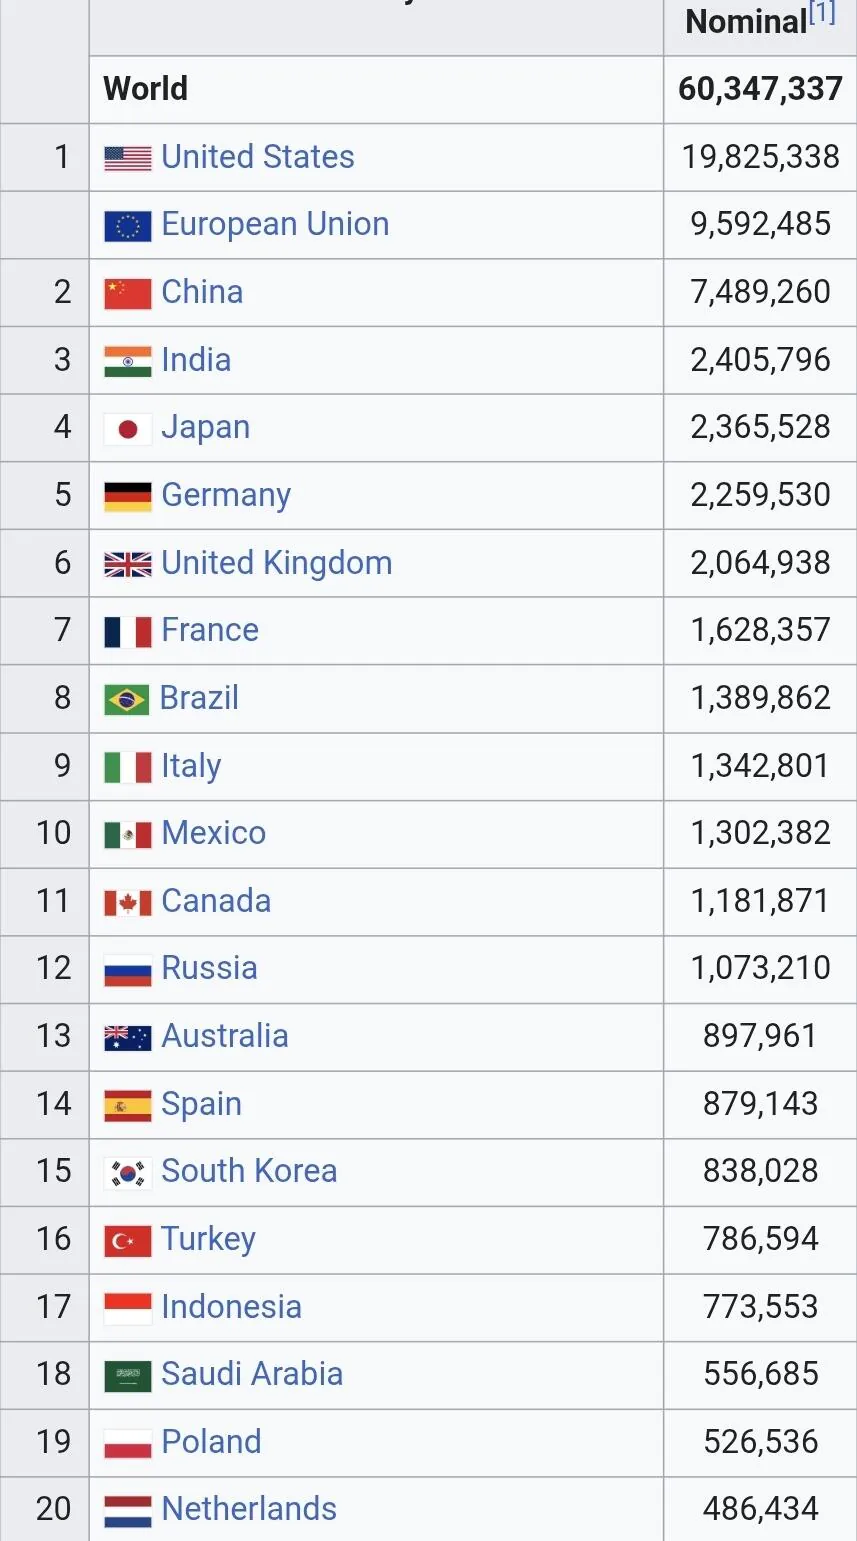This screenshot has width=857, height=1541.
Task: Click the European Union flag icon
Action: 128,226
